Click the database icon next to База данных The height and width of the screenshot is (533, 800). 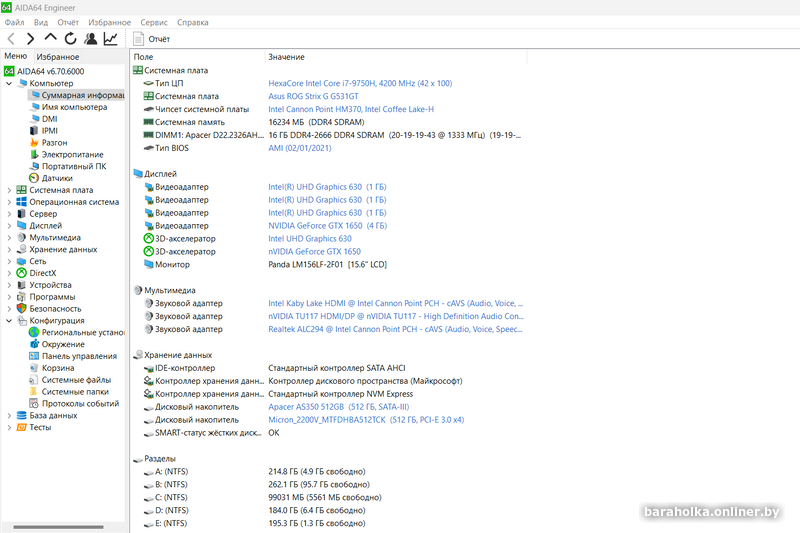point(21,415)
